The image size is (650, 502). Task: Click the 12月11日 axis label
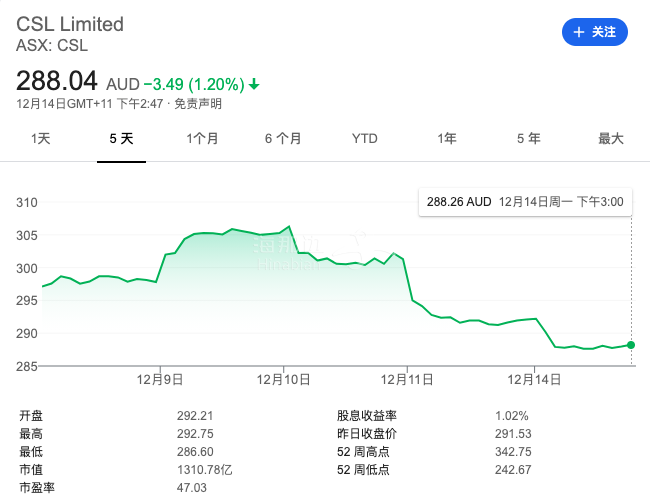[407, 379]
